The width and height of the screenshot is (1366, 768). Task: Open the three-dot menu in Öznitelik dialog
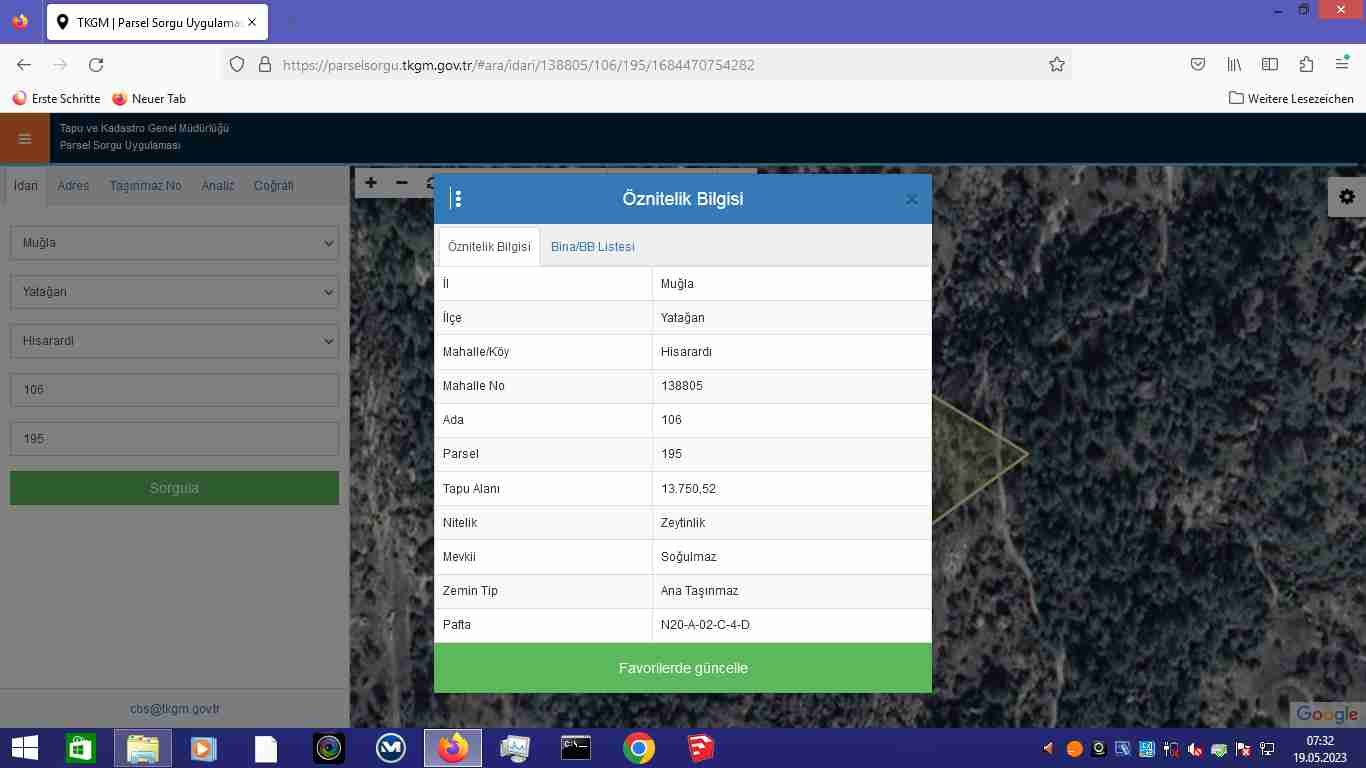click(457, 199)
